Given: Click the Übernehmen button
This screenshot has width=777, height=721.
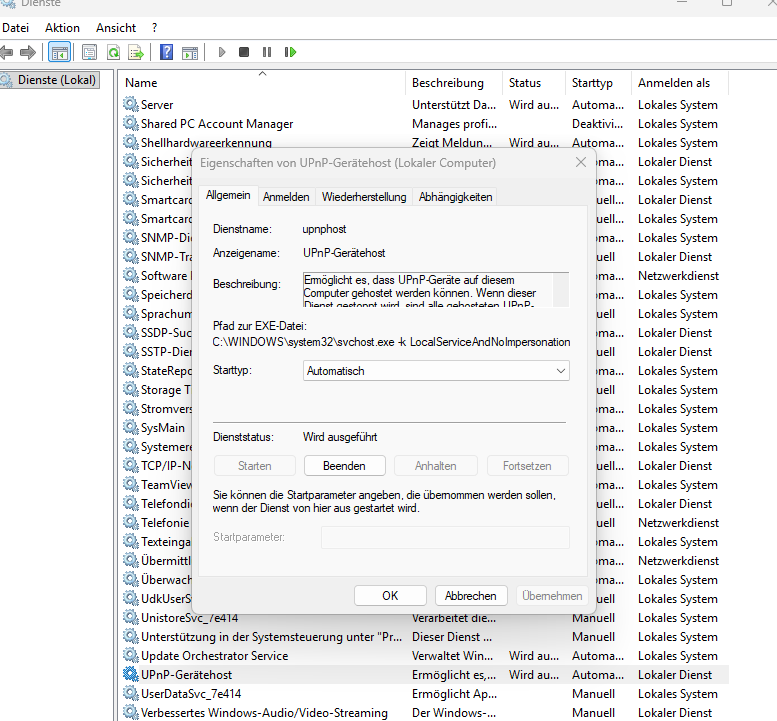Looking at the screenshot, I should pos(552,596).
